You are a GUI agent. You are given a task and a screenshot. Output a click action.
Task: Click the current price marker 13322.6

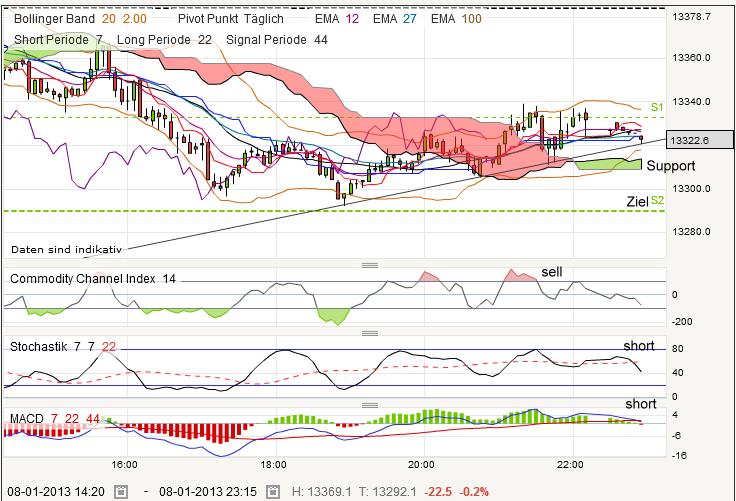pyautogui.click(x=699, y=140)
